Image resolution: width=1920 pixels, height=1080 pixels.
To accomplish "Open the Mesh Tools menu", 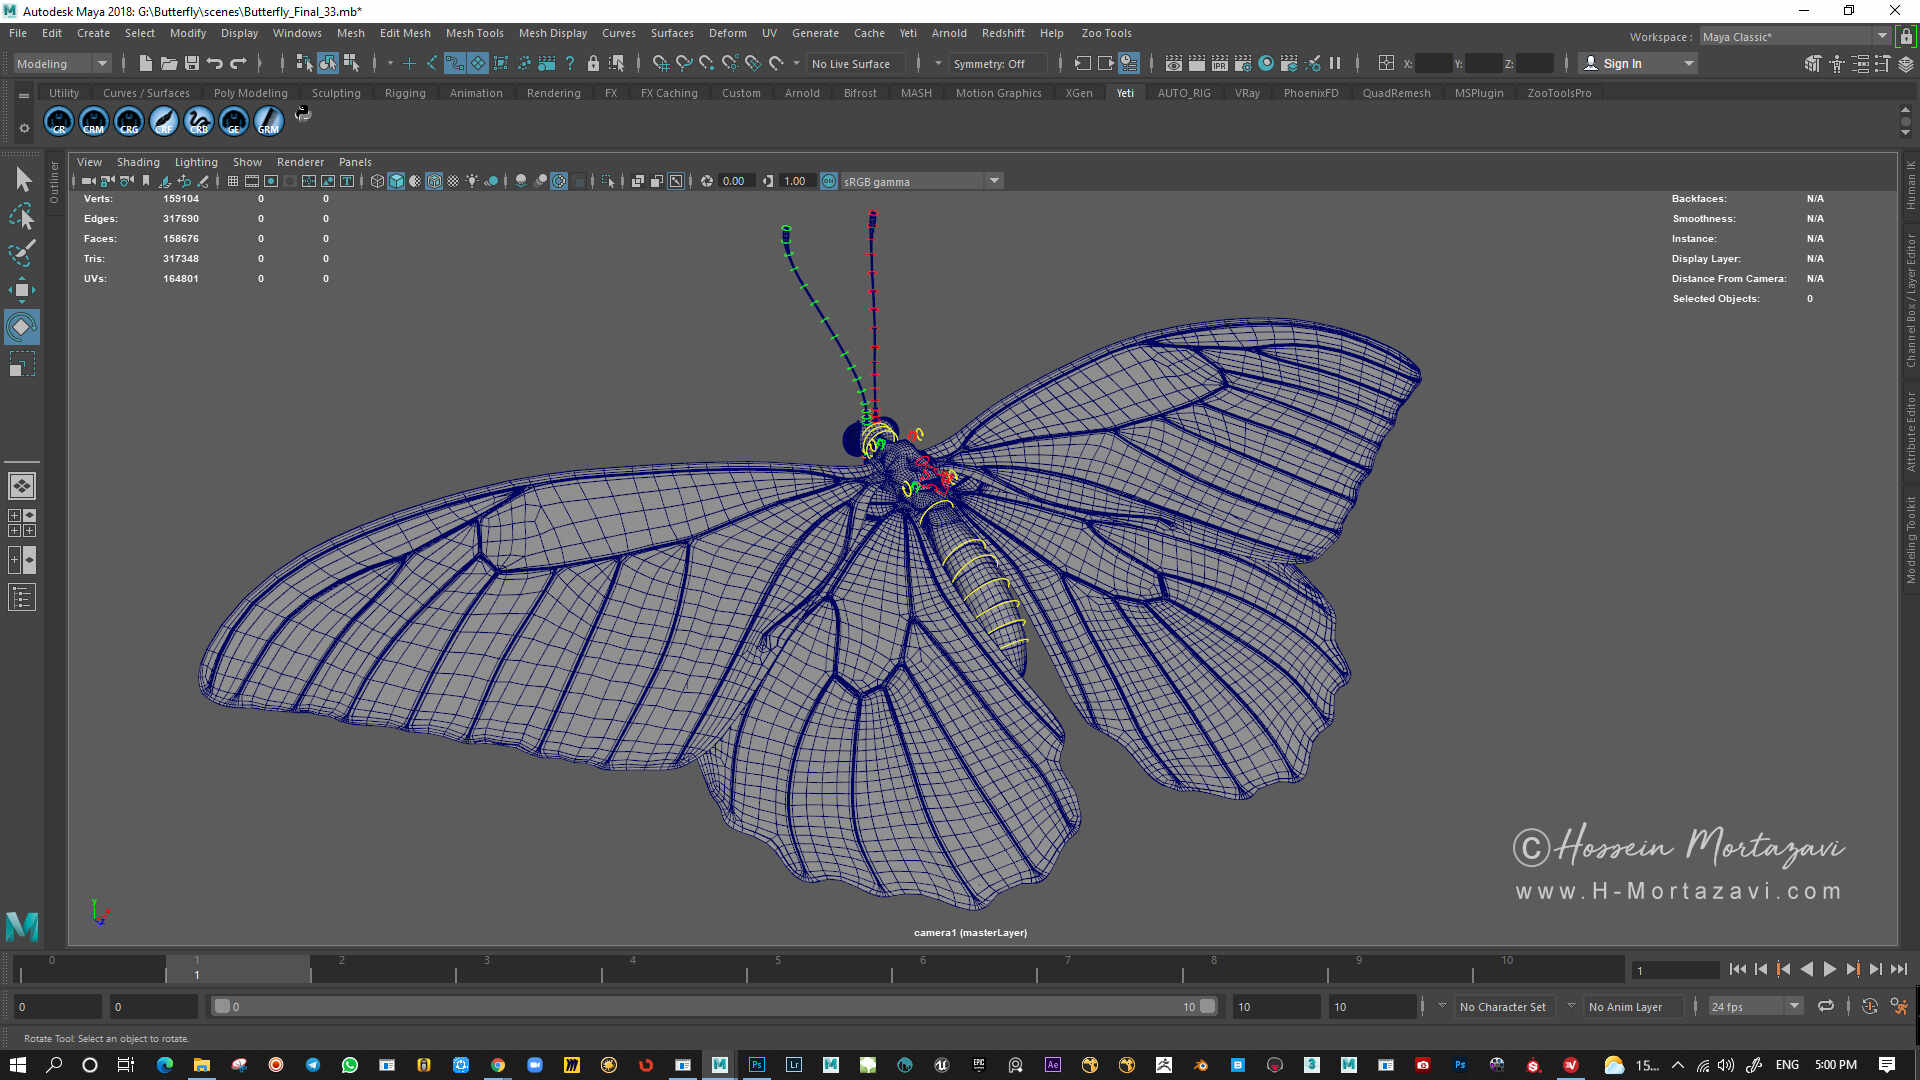I will pos(474,33).
